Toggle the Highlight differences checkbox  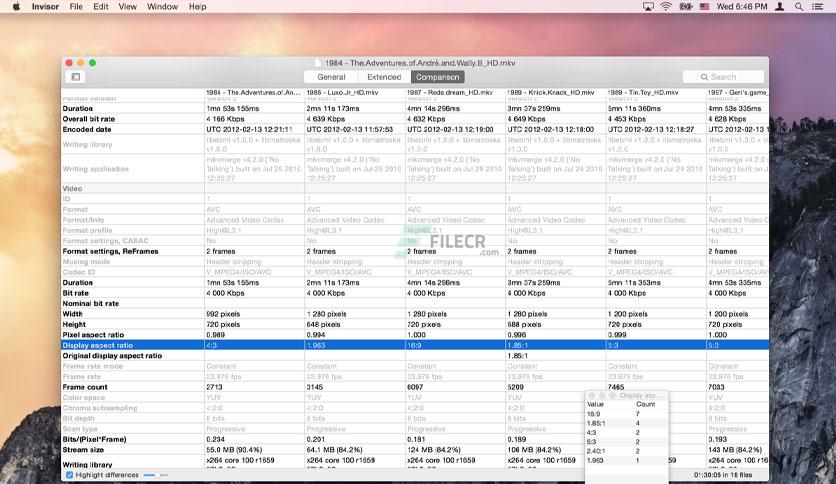point(69,474)
